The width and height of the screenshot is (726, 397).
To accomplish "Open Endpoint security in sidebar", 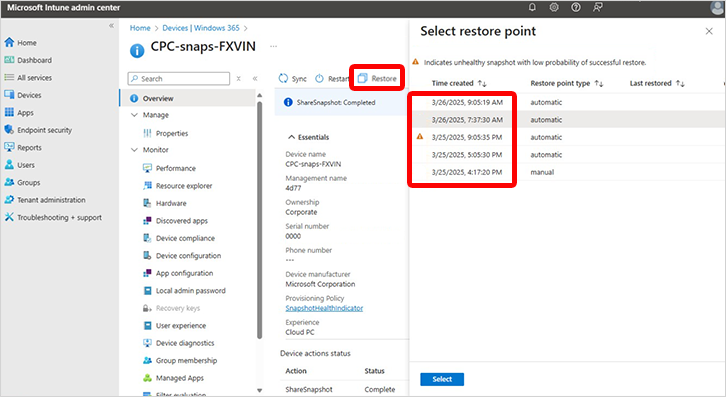I will pyautogui.click(x=38, y=130).
